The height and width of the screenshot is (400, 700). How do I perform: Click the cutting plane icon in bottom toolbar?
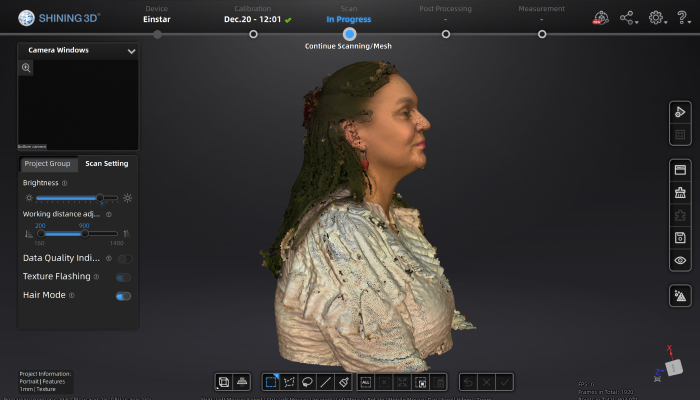(242, 382)
